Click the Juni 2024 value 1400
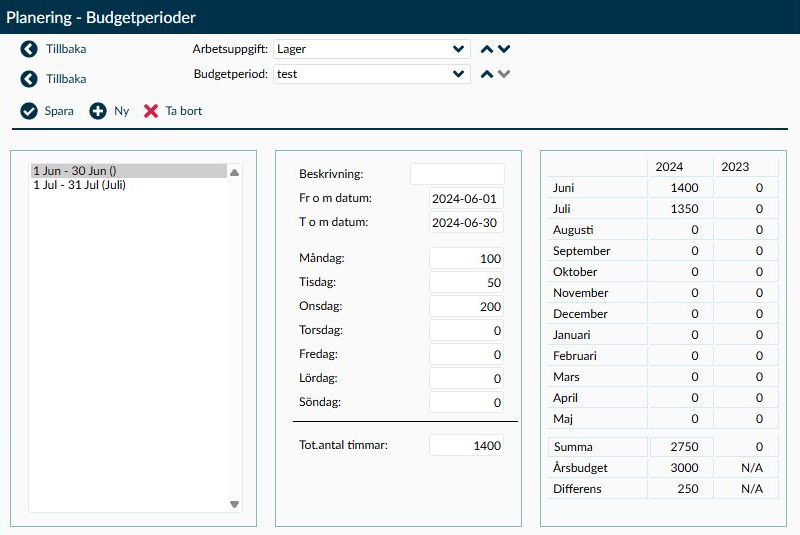Image resolution: width=800 pixels, height=535 pixels. (x=684, y=188)
